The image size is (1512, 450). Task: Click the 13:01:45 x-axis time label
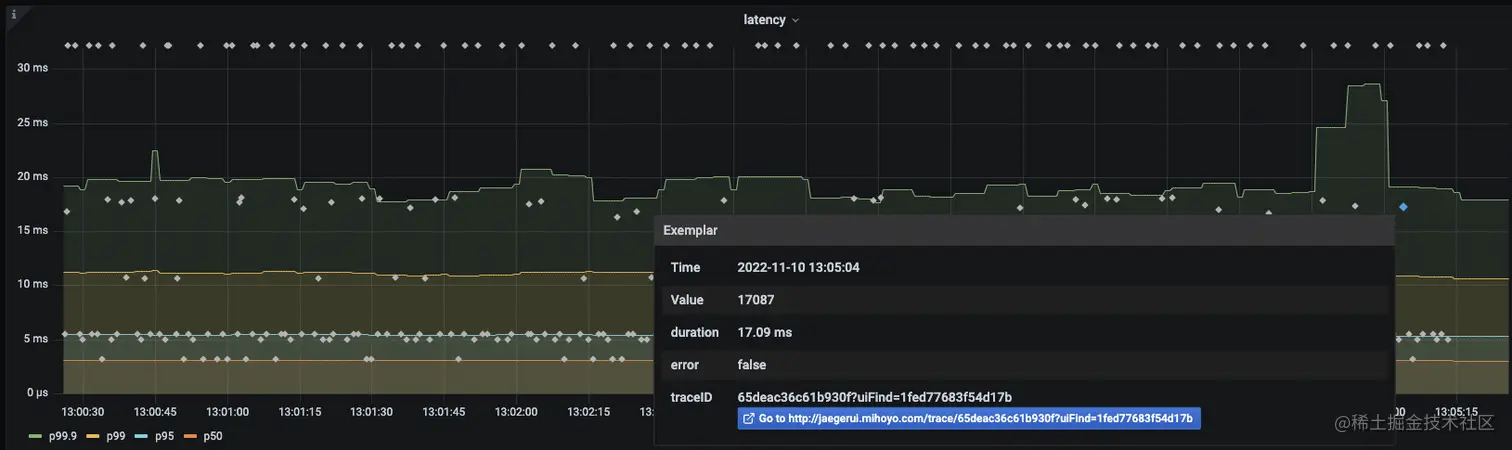444,411
